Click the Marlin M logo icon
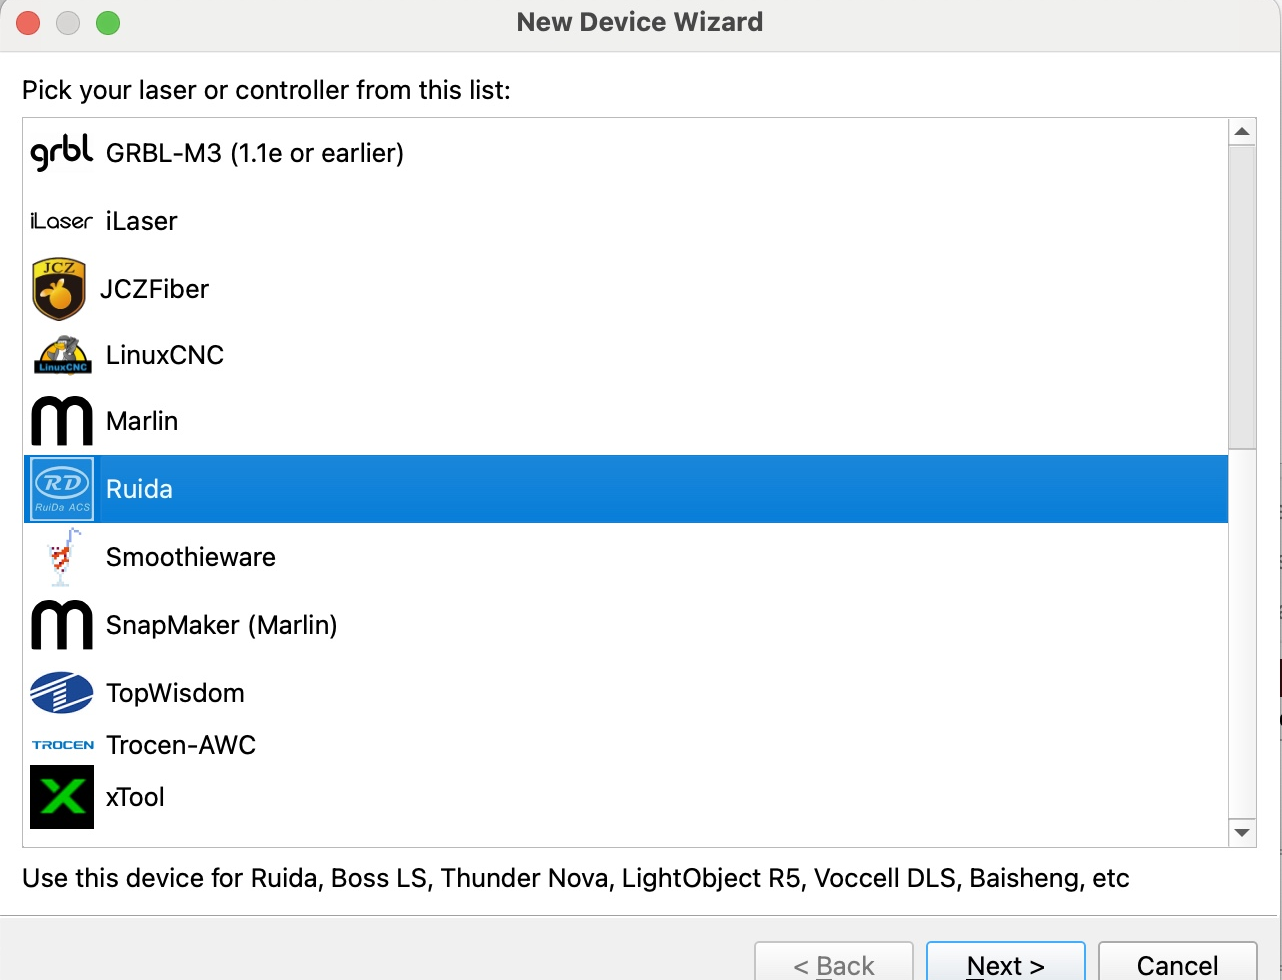 62,421
